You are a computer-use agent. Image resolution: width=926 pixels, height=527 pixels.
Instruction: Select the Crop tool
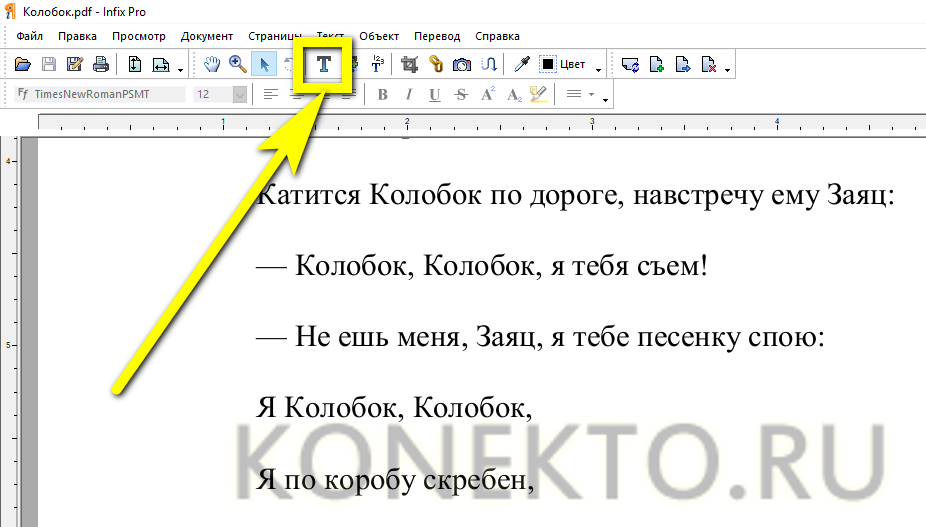click(409, 65)
